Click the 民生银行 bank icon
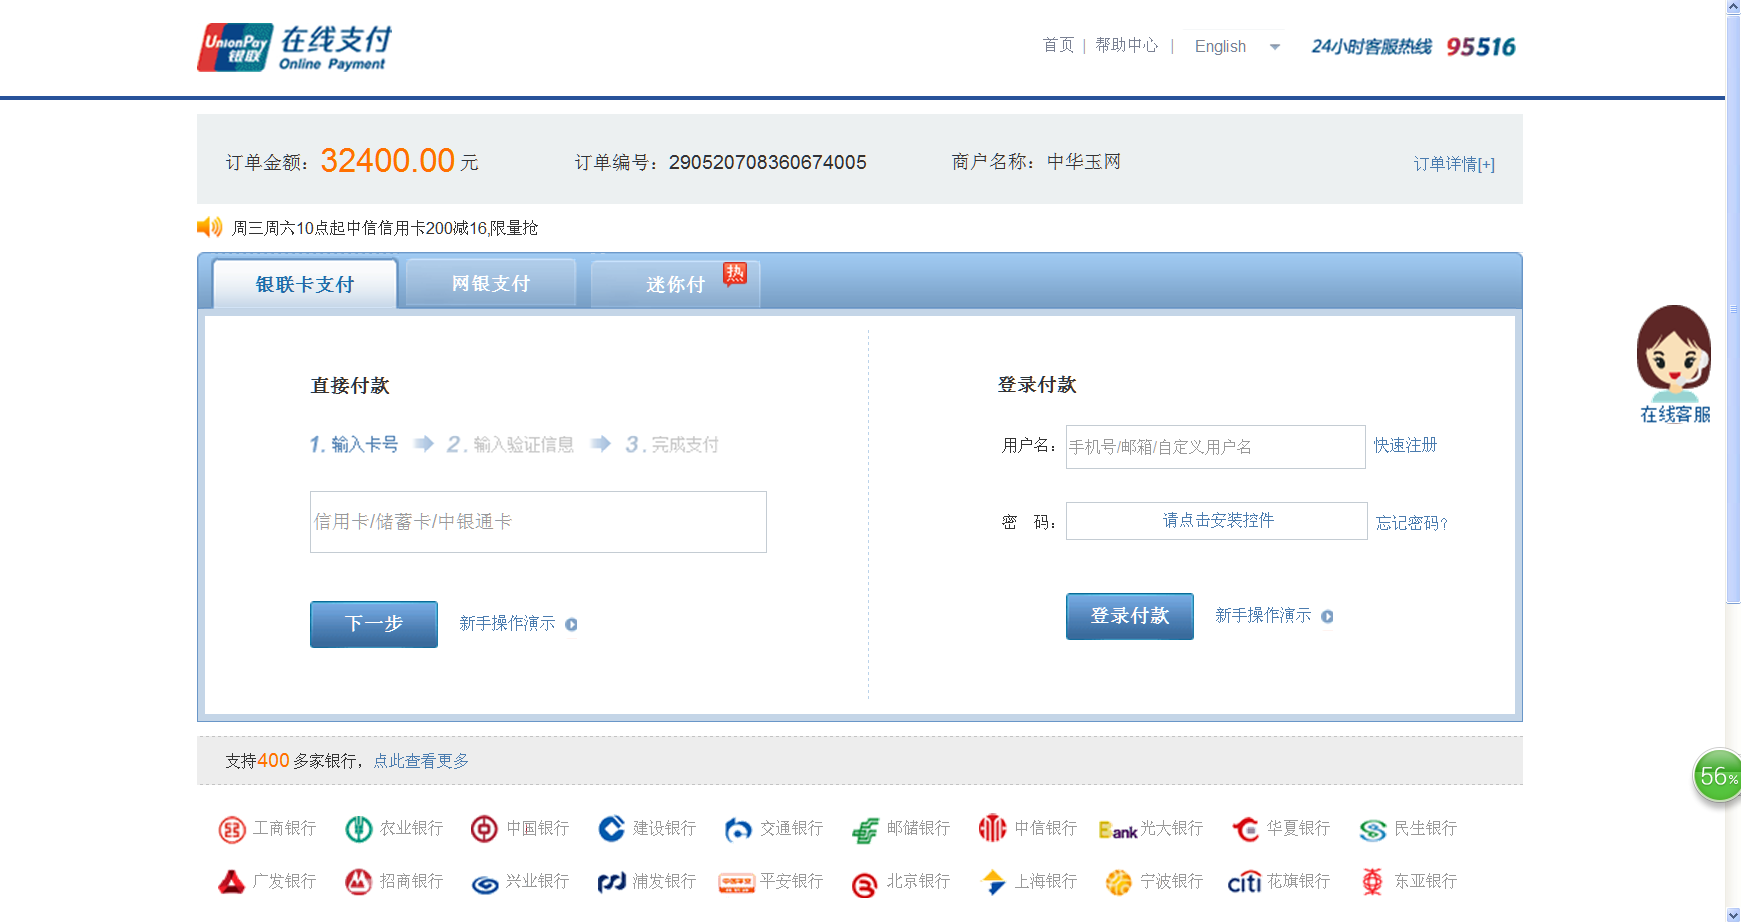1741x922 pixels. tap(1373, 829)
